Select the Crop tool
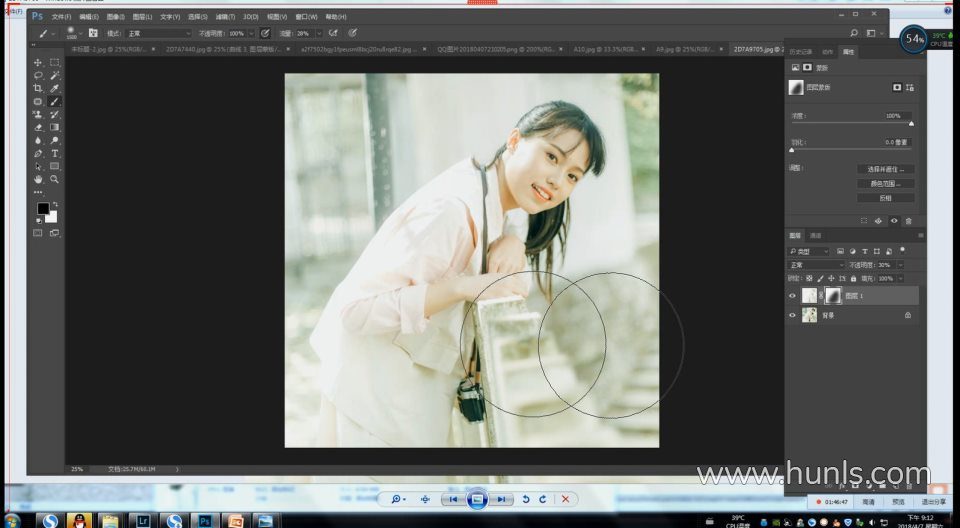Viewport: 960px width, 528px height. (38, 88)
